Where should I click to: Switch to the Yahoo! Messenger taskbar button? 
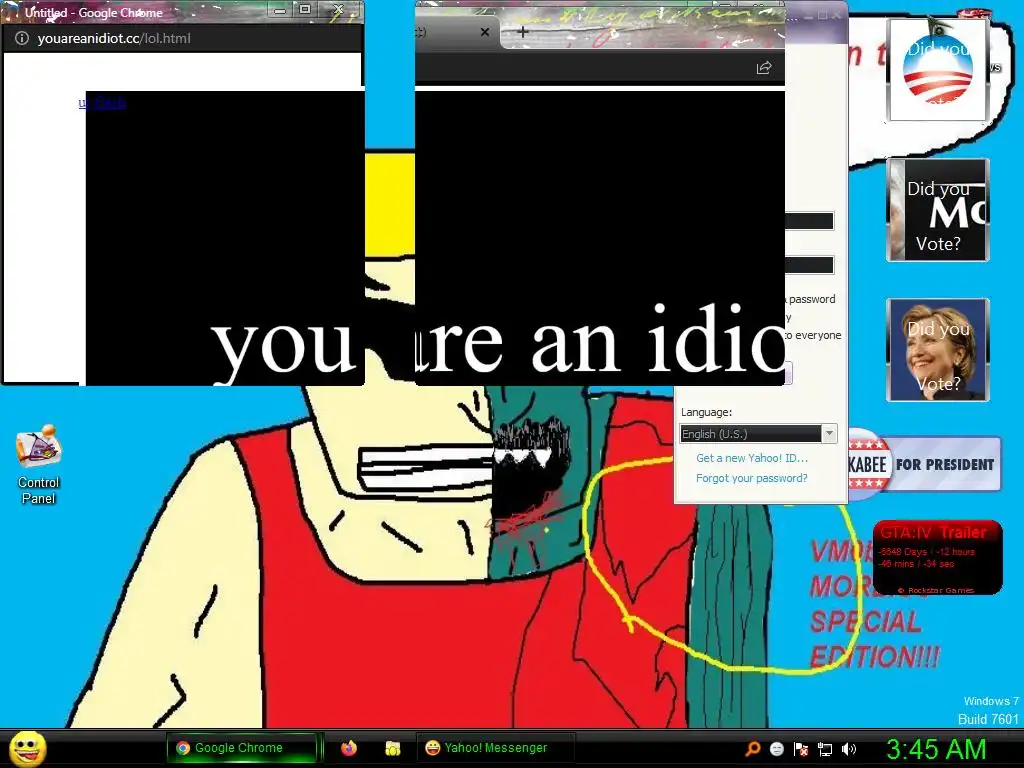(x=495, y=748)
